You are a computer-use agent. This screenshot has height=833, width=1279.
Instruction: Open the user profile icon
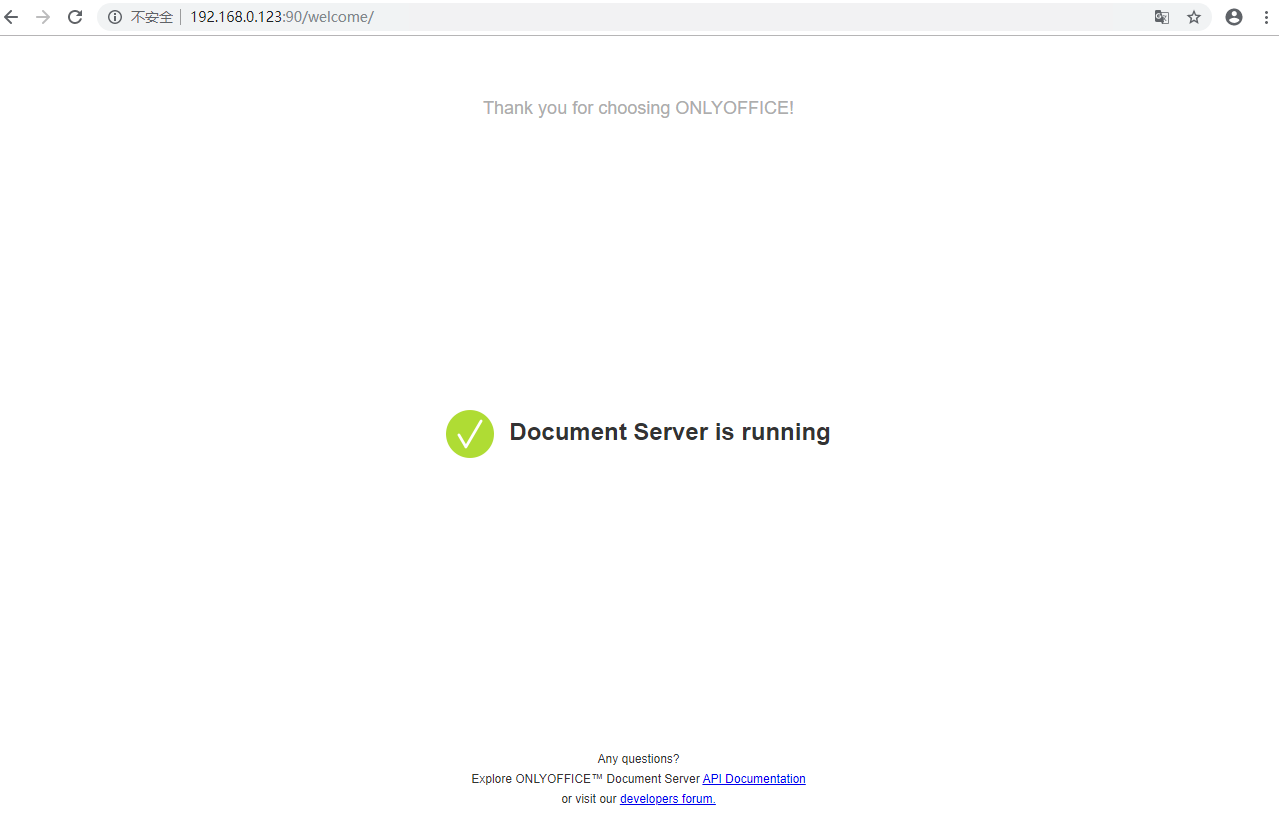(1234, 17)
